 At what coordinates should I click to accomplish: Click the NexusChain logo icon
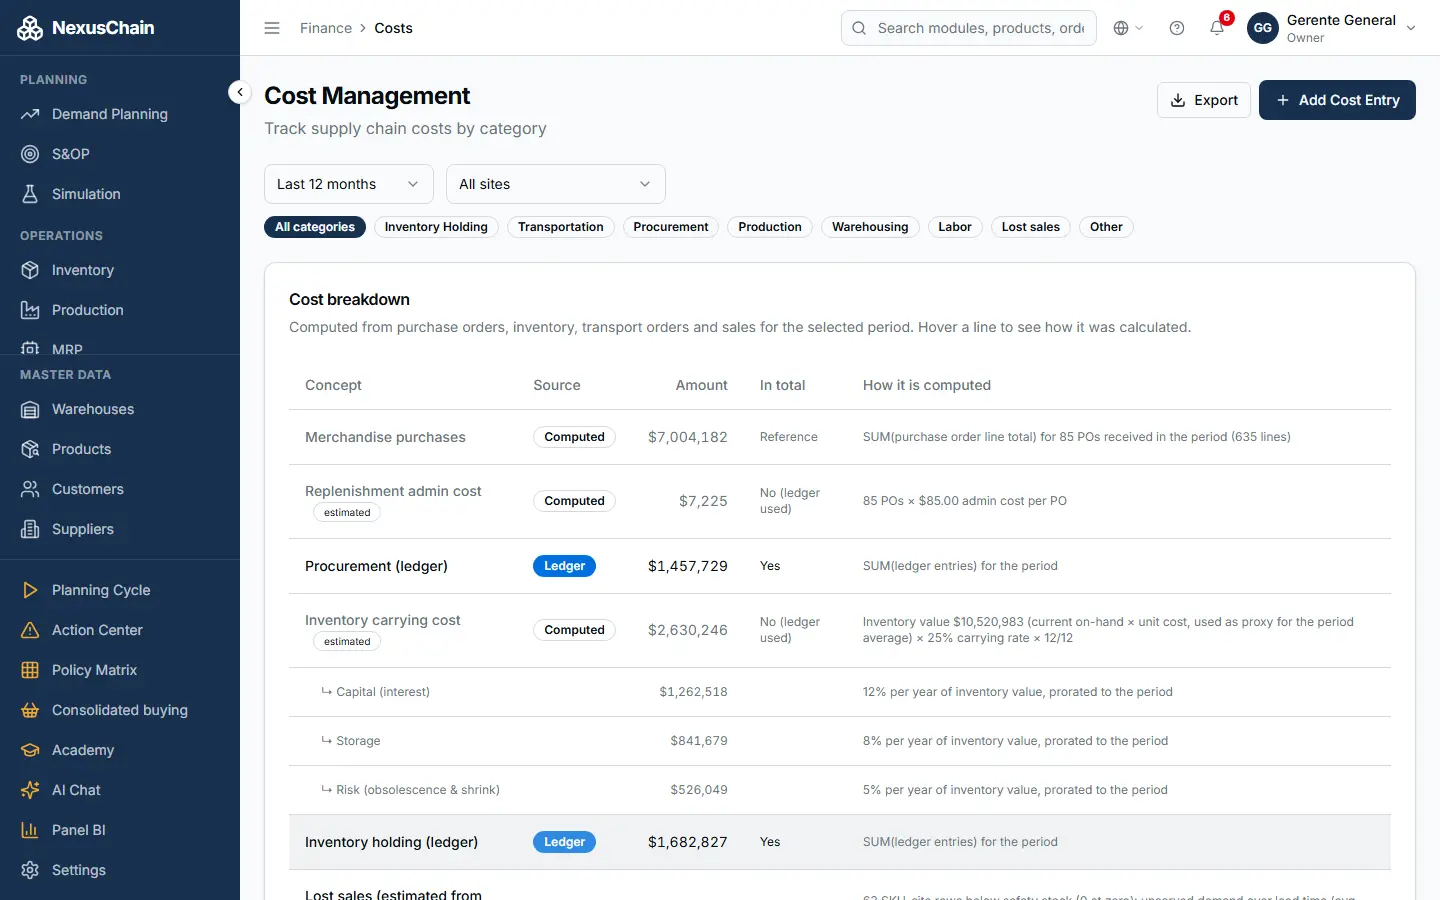[x=30, y=28]
